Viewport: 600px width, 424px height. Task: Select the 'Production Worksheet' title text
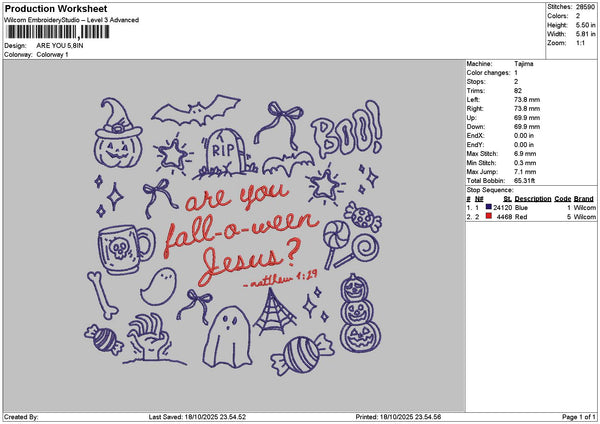(56, 9)
